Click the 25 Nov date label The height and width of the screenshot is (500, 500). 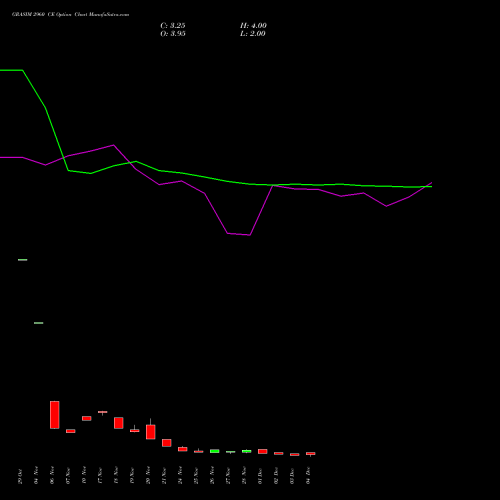(x=196, y=476)
